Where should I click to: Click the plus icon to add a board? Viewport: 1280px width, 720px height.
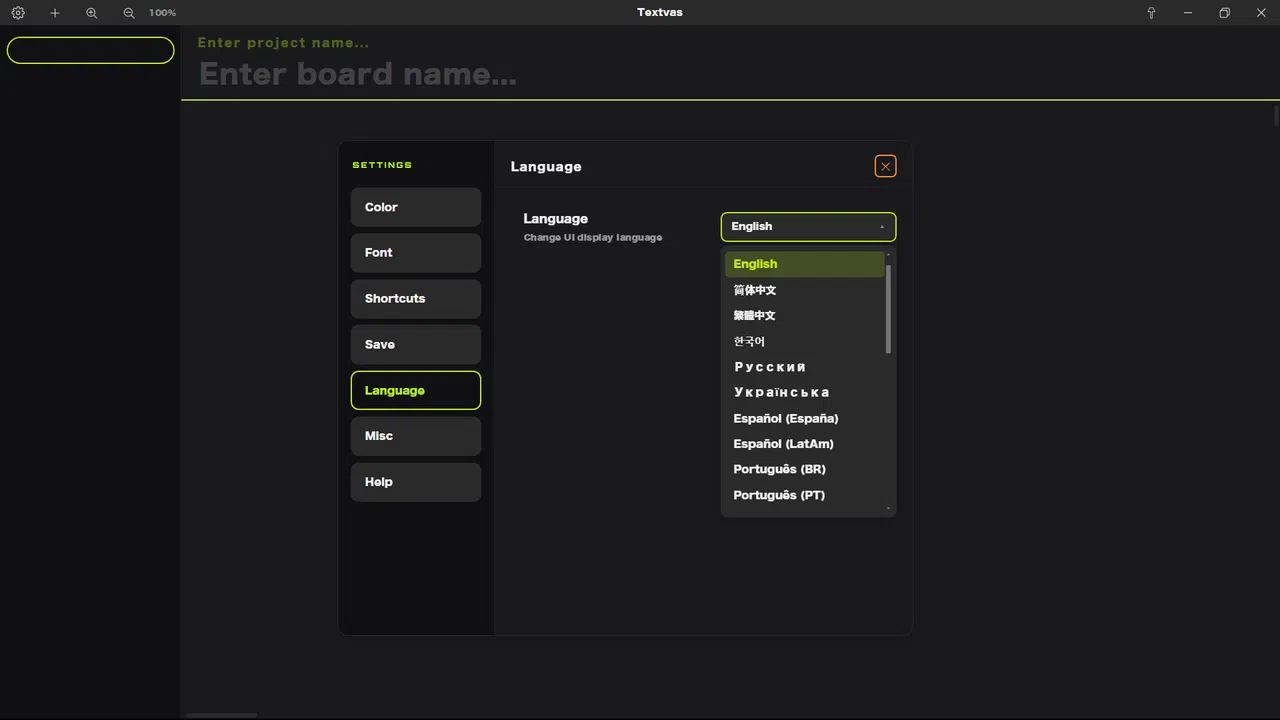point(55,13)
